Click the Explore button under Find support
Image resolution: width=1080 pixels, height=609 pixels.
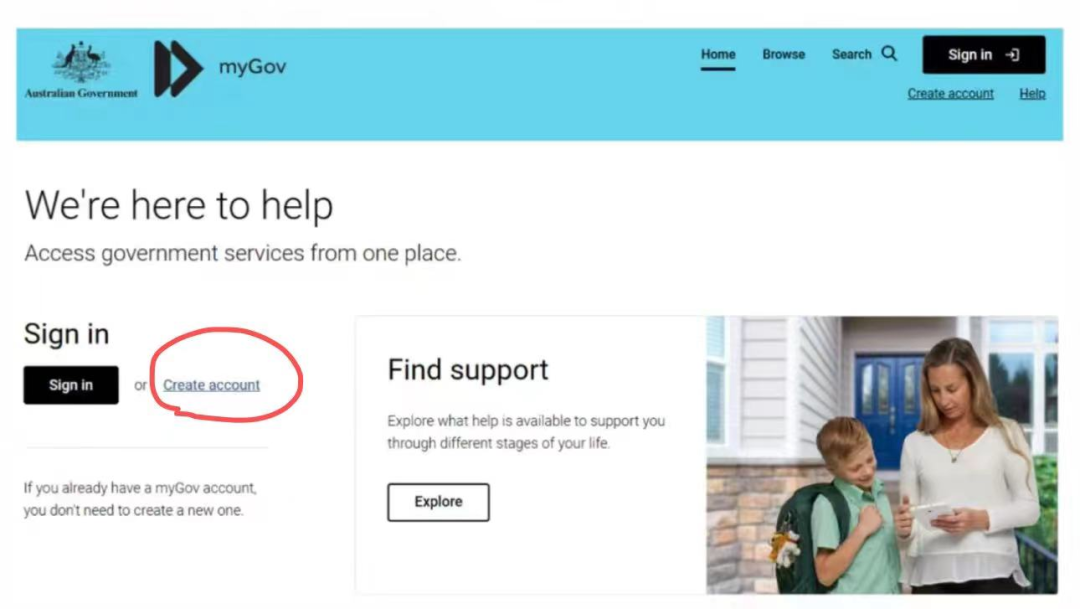pyautogui.click(x=438, y=502)
